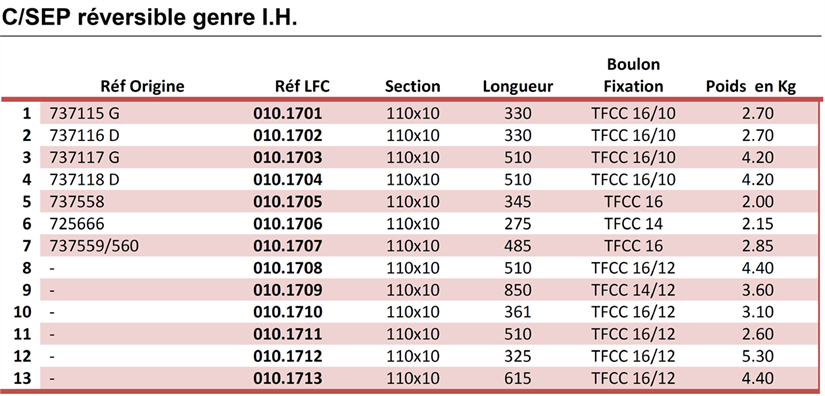
Task: Select the Section column header
Action: point(412,86)
